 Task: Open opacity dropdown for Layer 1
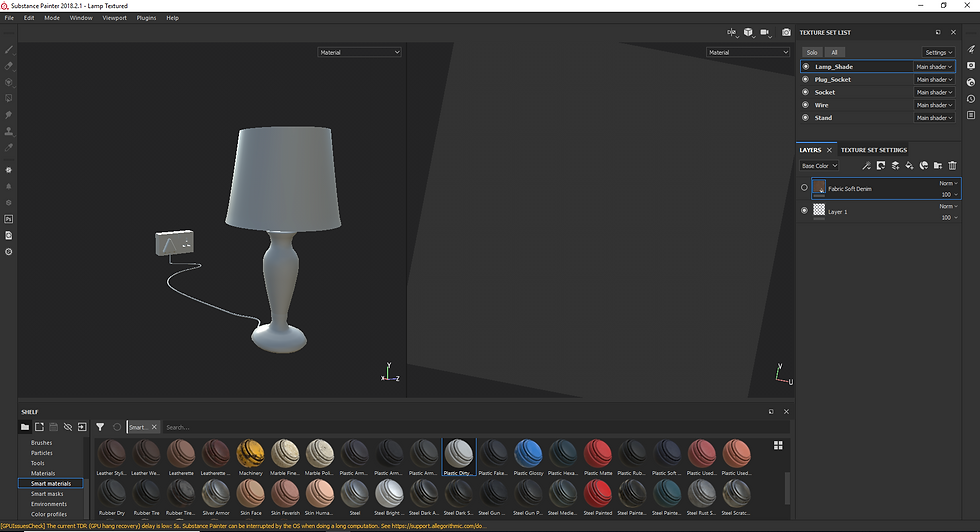click(949, 218)
